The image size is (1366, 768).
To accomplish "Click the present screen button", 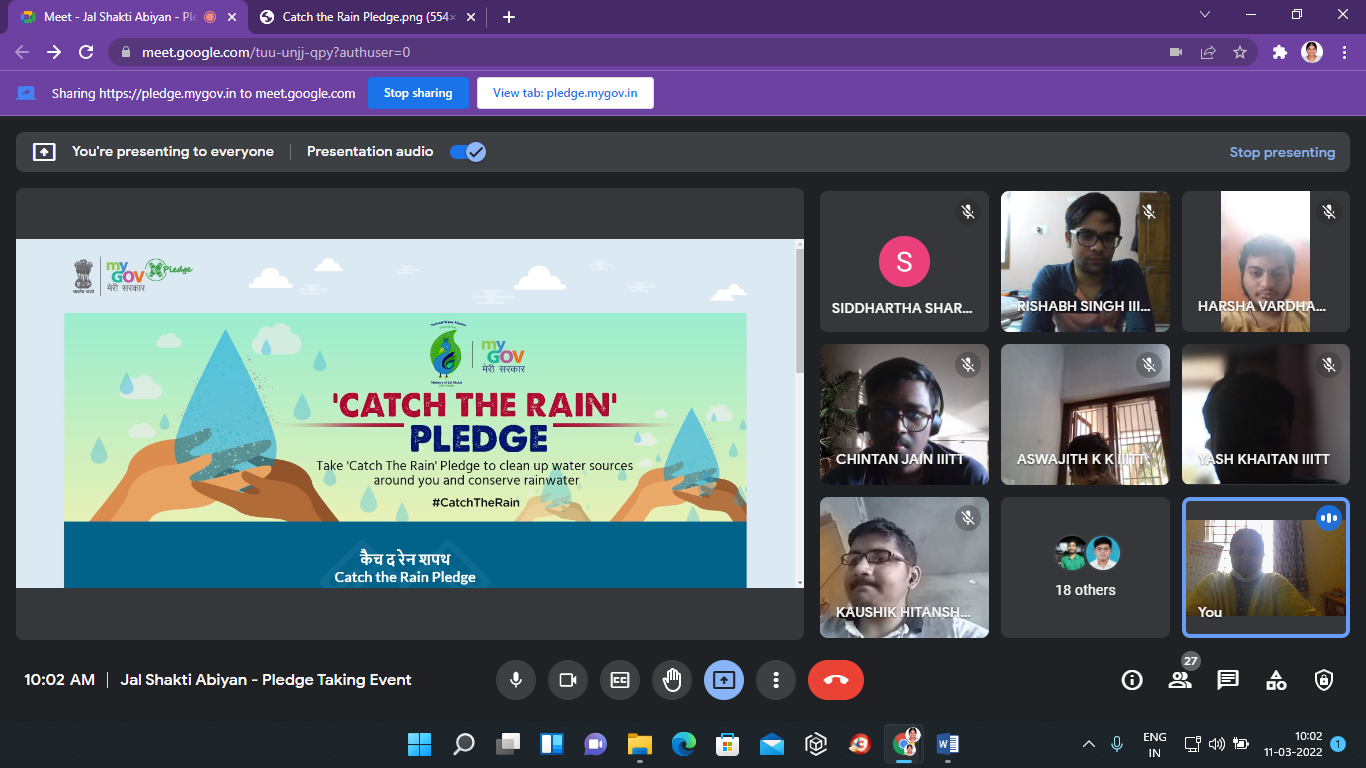I will pos(724,680).
